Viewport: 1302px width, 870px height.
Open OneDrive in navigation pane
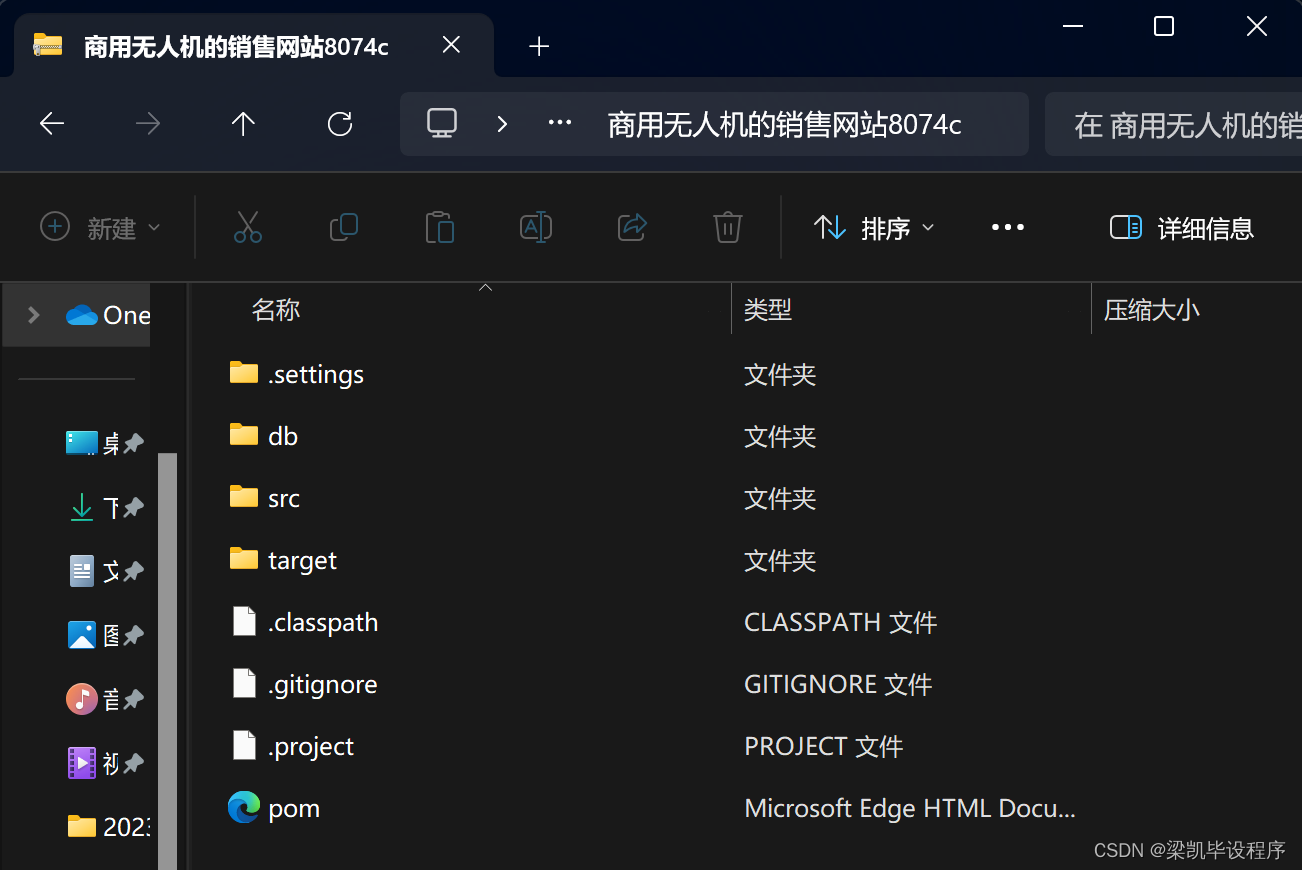pos(108,315)
